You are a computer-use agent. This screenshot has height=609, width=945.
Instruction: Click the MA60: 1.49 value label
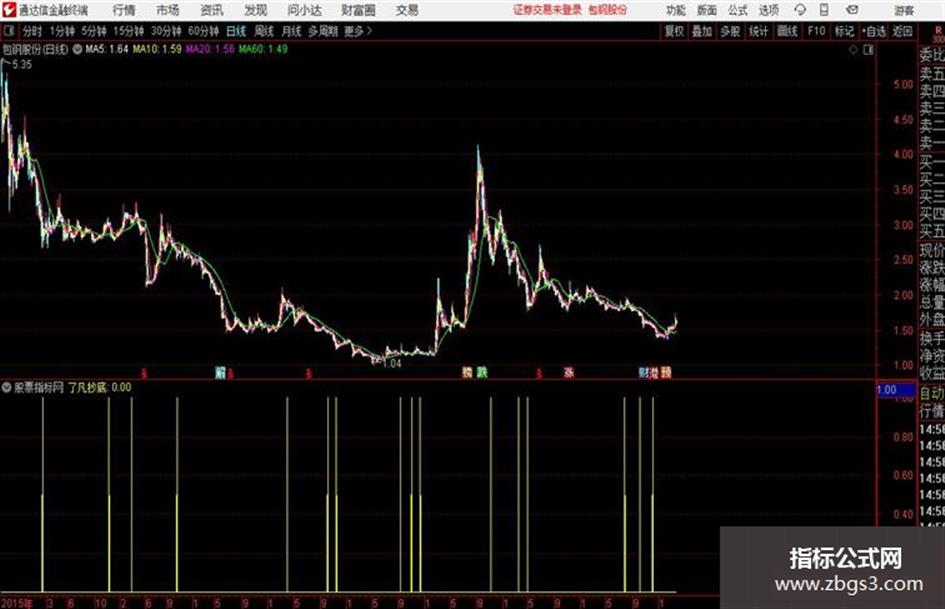[263, 49]
